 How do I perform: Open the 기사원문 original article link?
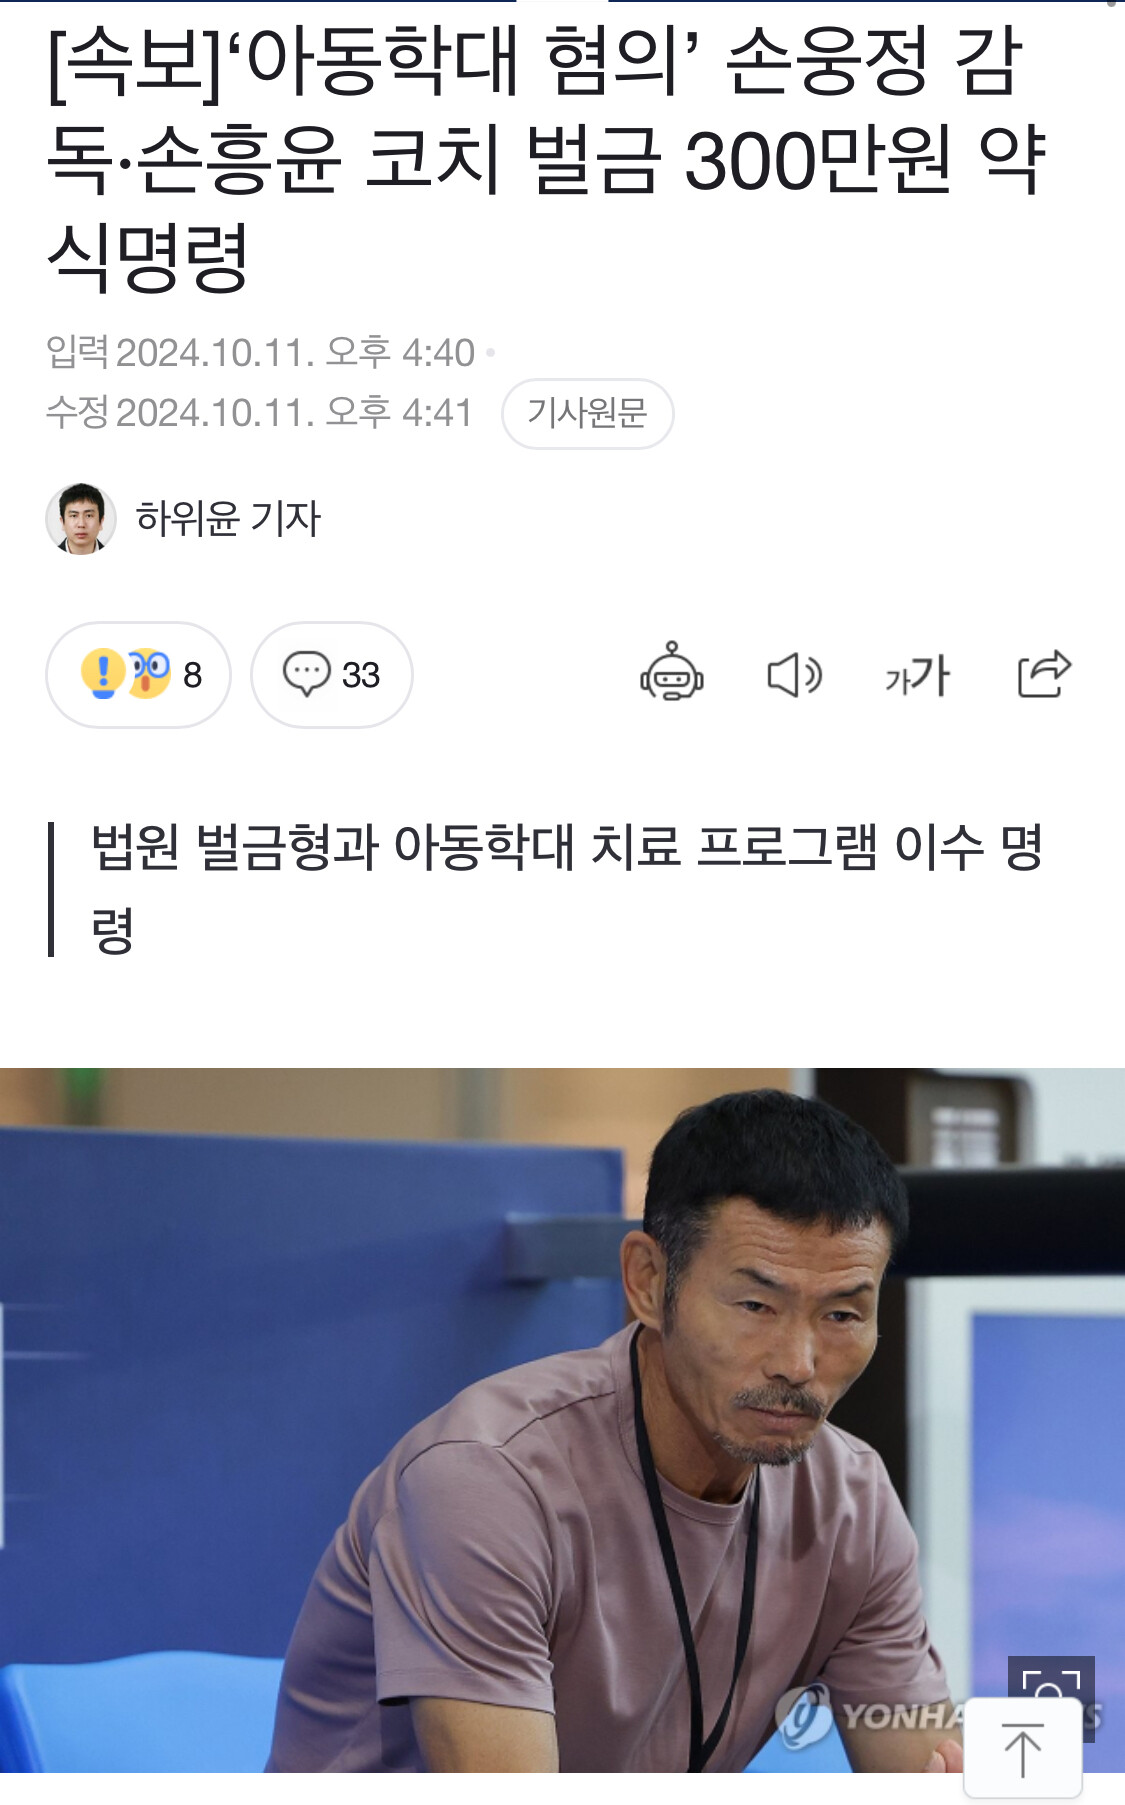(x=587, y=413)
